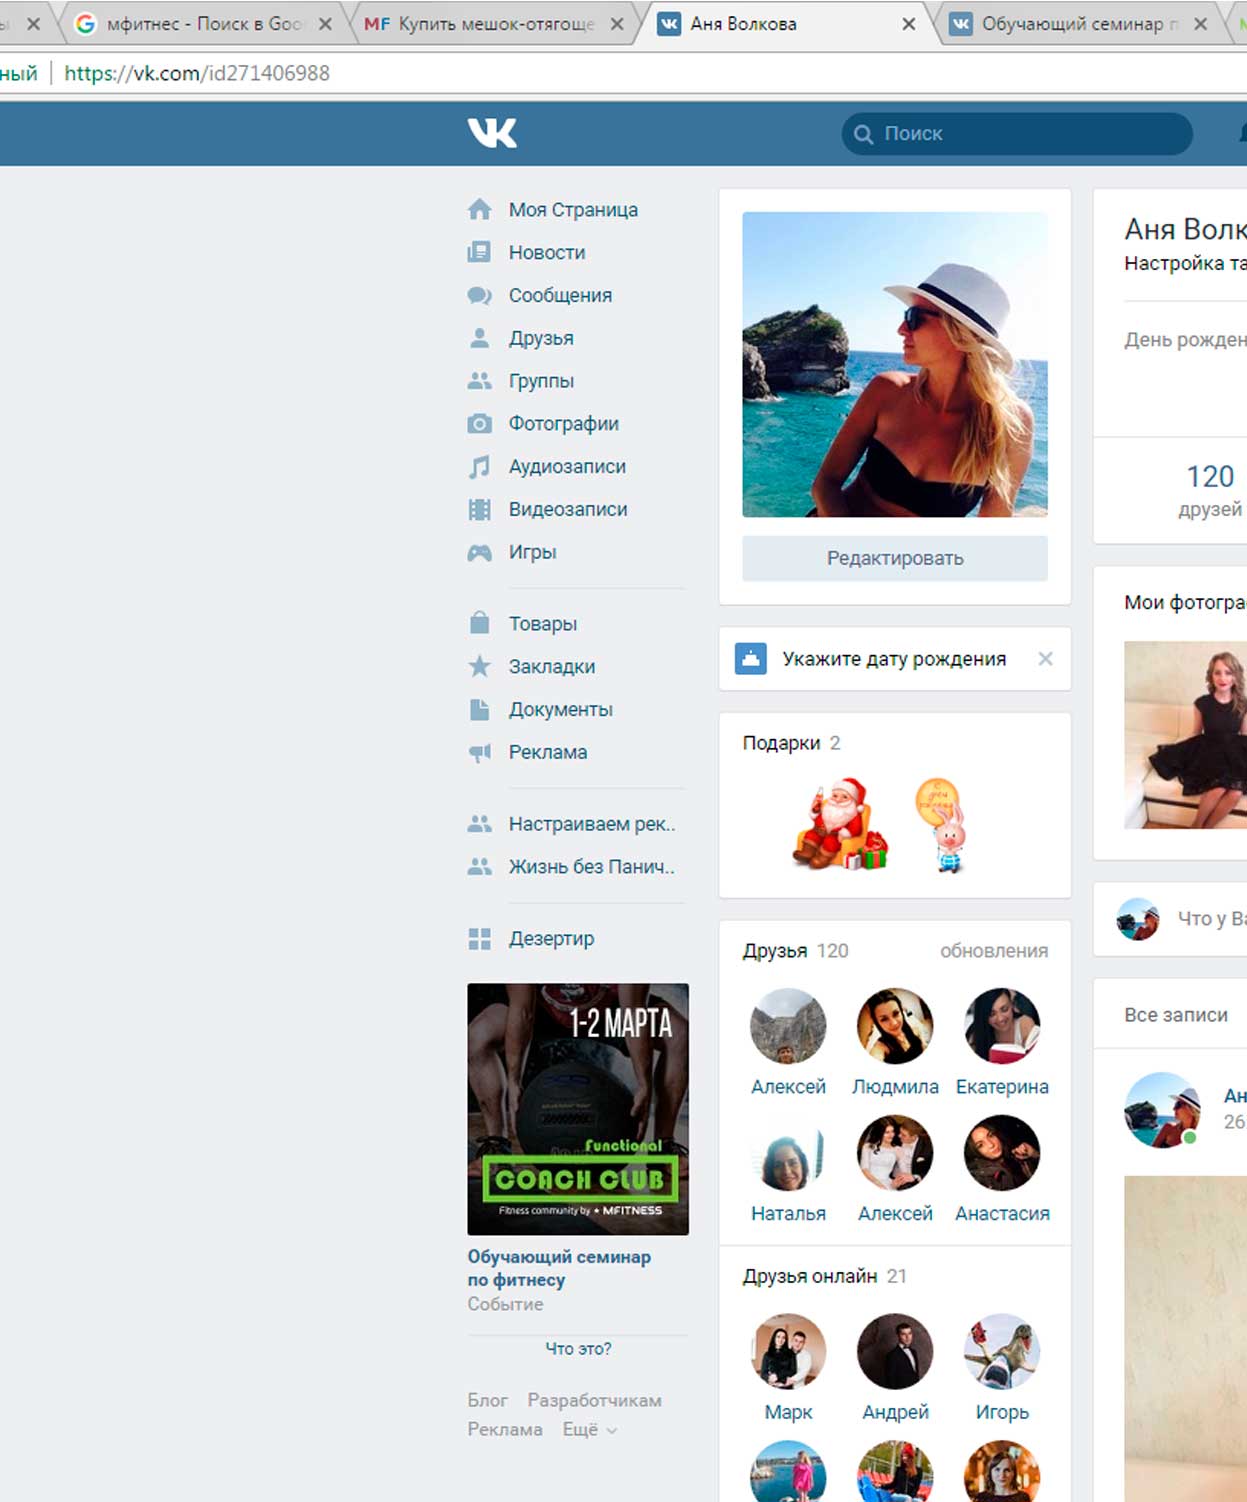Click the Закладки star icon
This screenshot has height=1502, width=1247.
pos(480,666)
